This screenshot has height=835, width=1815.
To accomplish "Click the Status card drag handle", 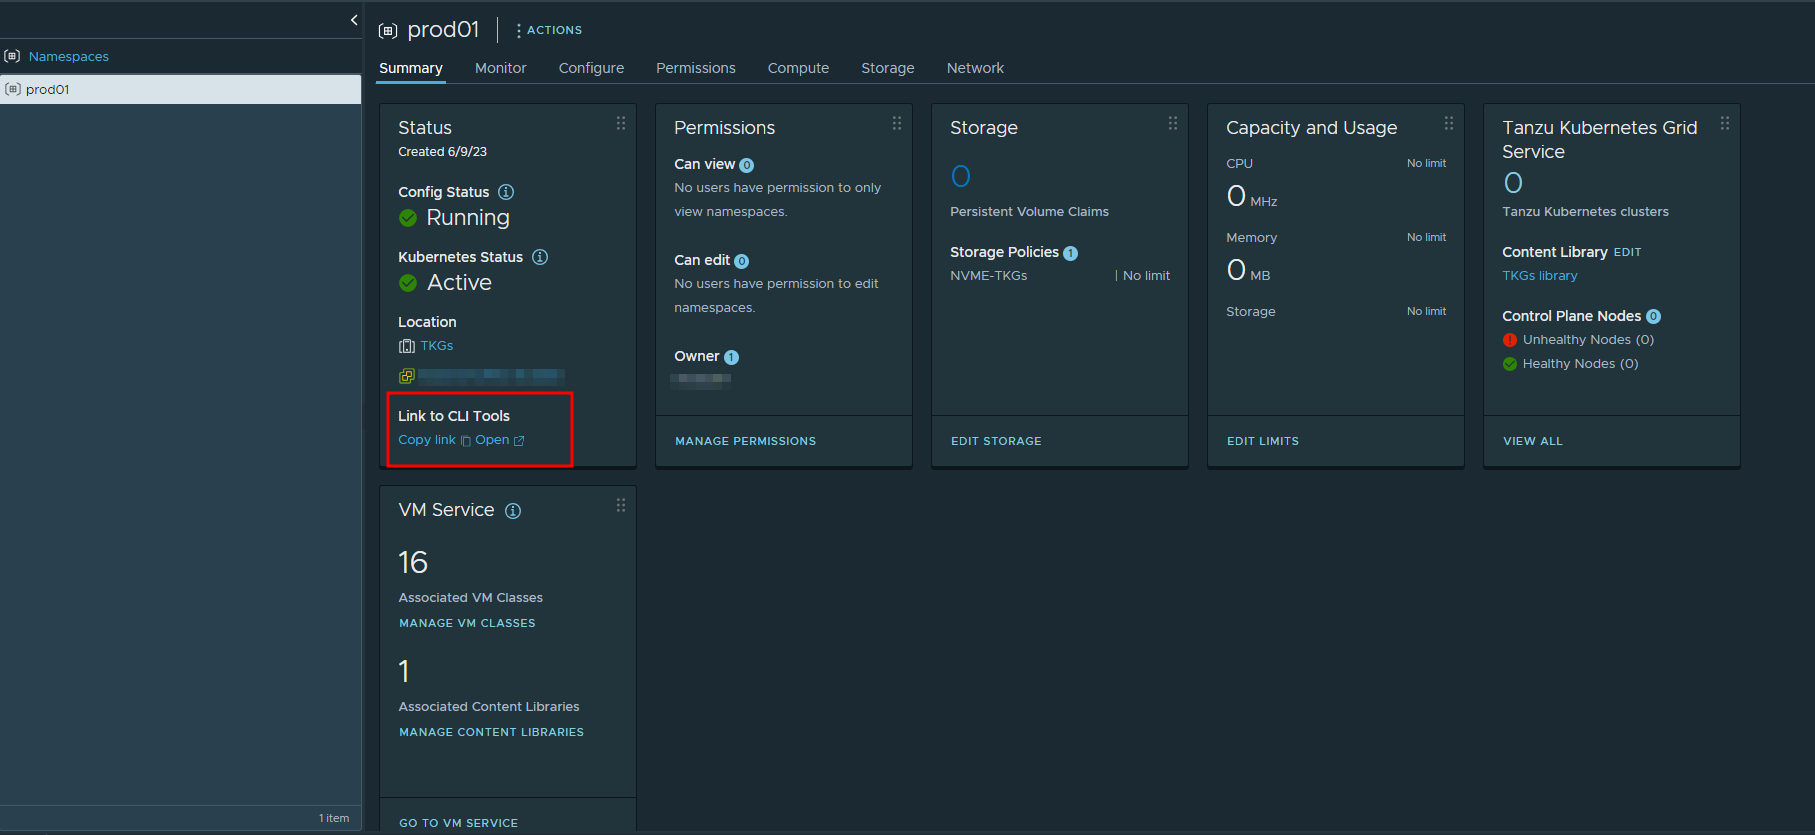I will (621, 123).
